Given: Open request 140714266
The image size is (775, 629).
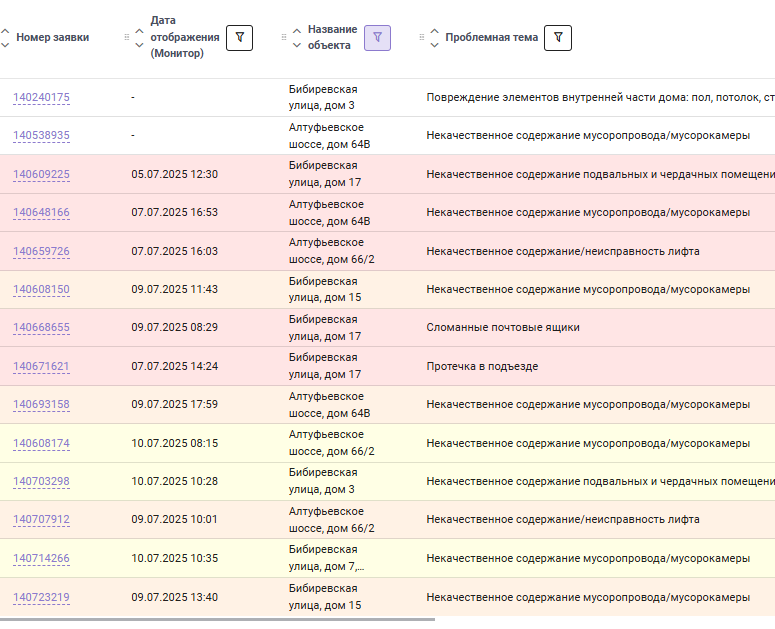Looking at the screenshot, I should (41, 558).
